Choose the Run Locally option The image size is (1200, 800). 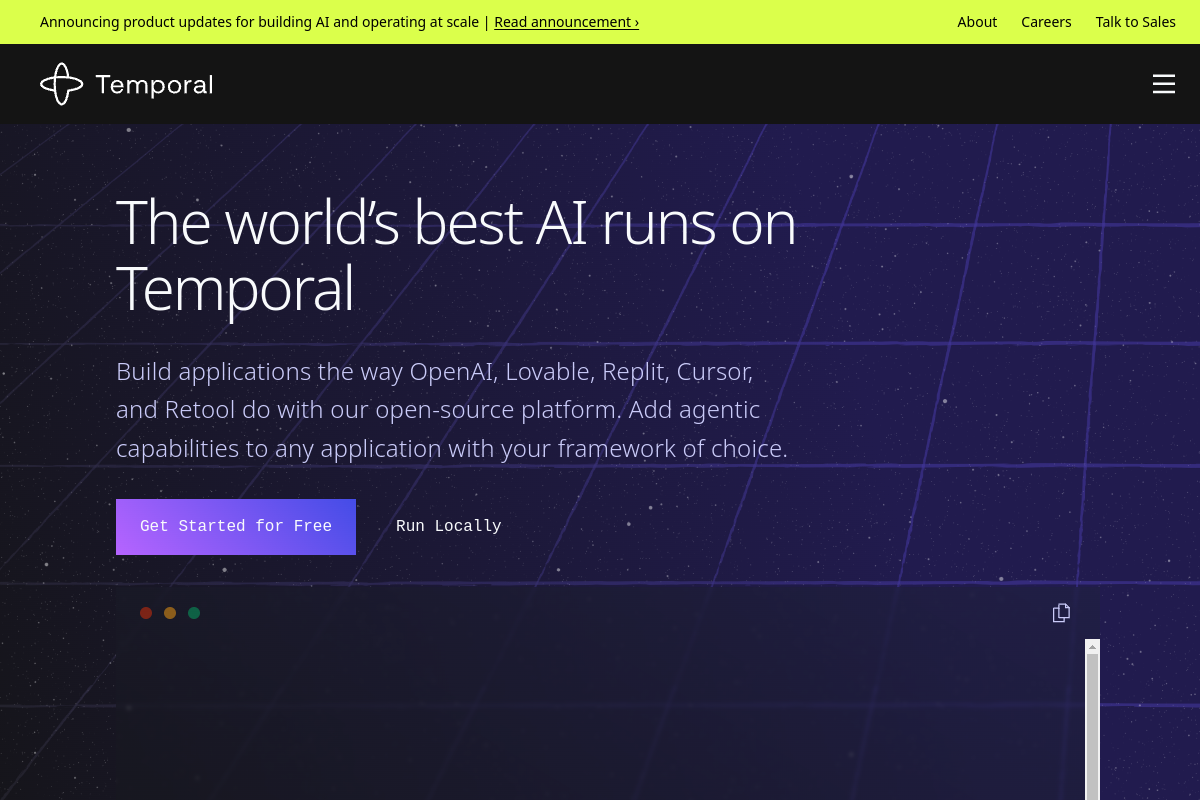click(x=449, y=527)
